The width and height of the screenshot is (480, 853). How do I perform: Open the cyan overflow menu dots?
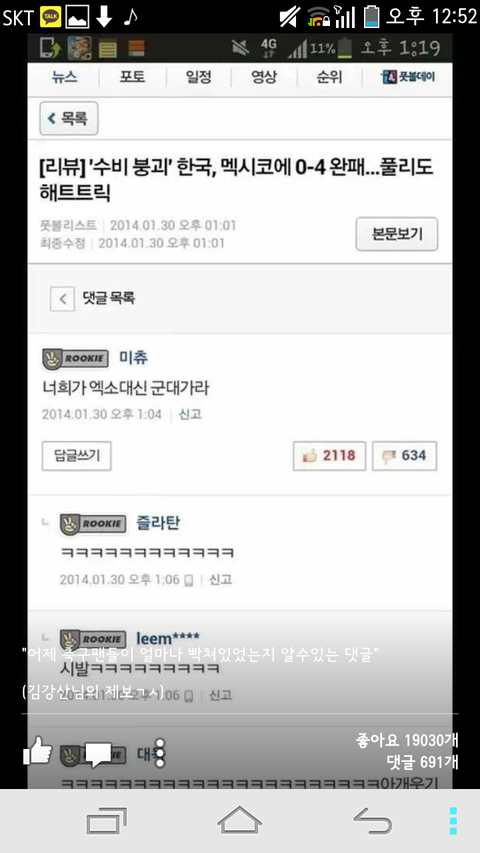[x=453, y=821]
